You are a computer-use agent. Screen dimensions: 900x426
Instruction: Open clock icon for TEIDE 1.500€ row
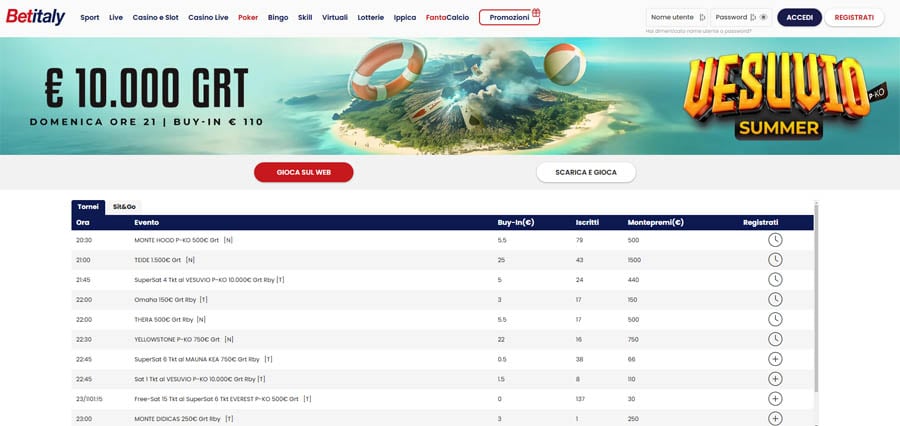(775, 260)
